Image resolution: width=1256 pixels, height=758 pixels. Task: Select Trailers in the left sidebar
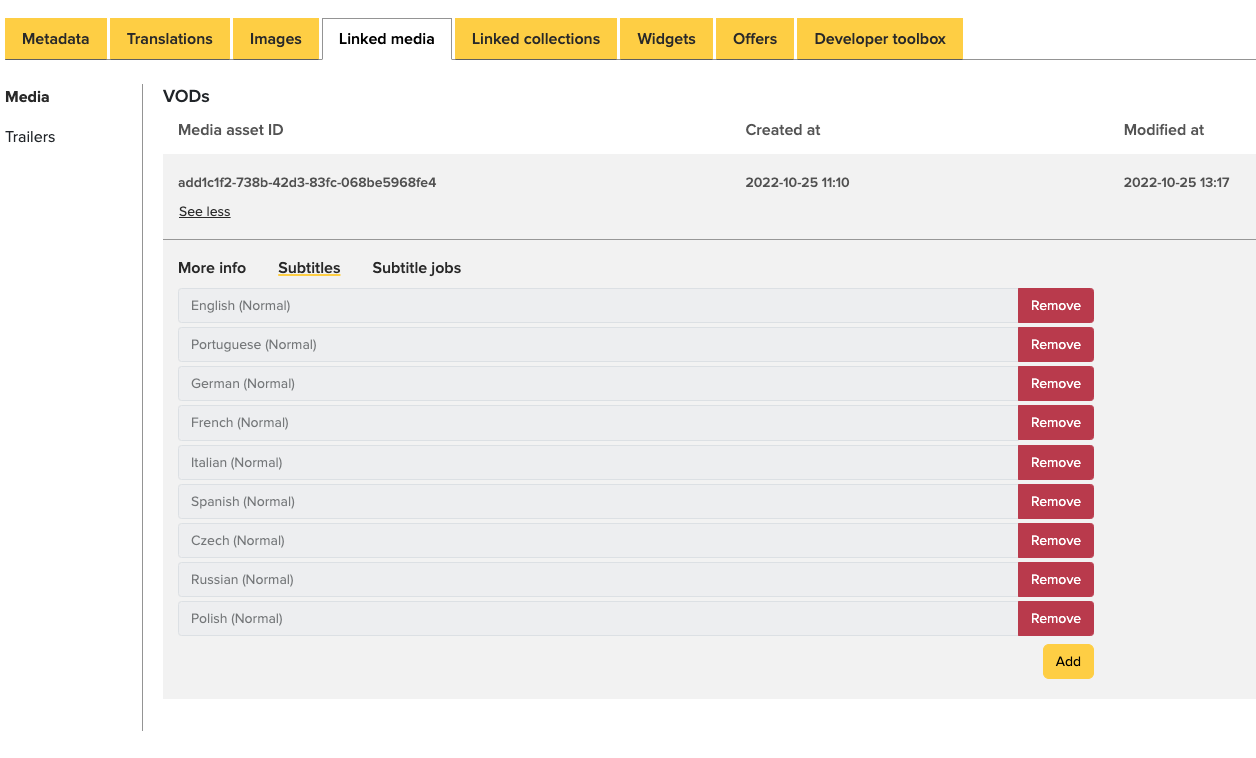[30, 137]
